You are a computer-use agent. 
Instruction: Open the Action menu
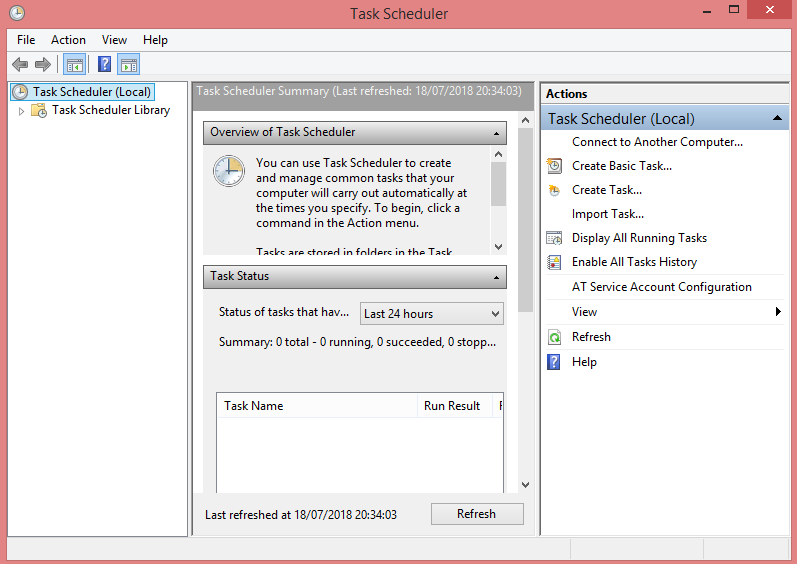pyautogui.click(x=68, y=40)
